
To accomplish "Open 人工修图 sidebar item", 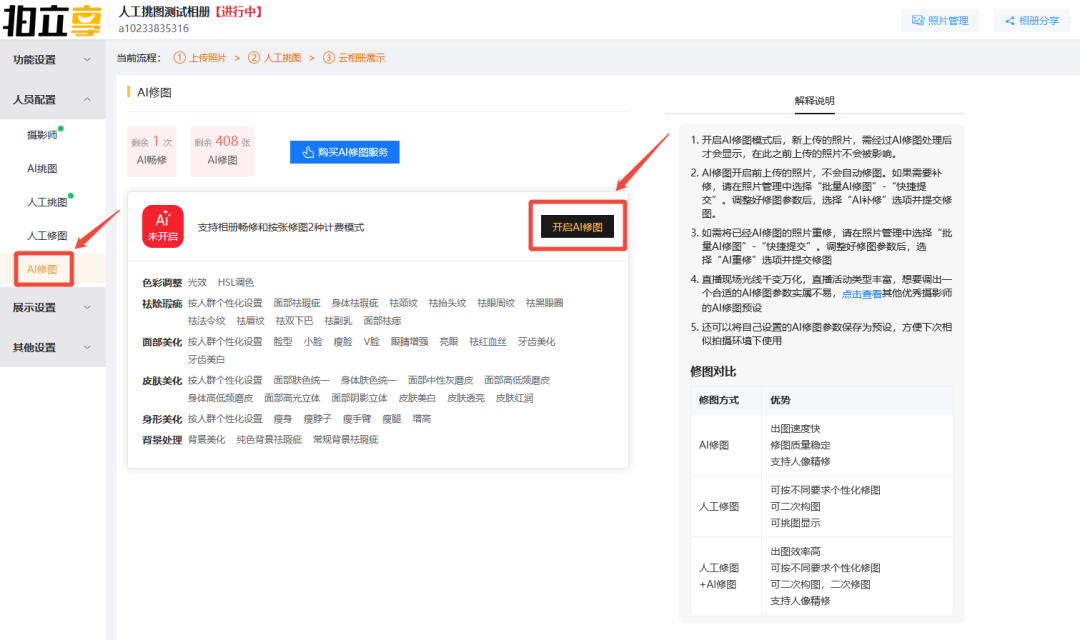I will (47, 236).
